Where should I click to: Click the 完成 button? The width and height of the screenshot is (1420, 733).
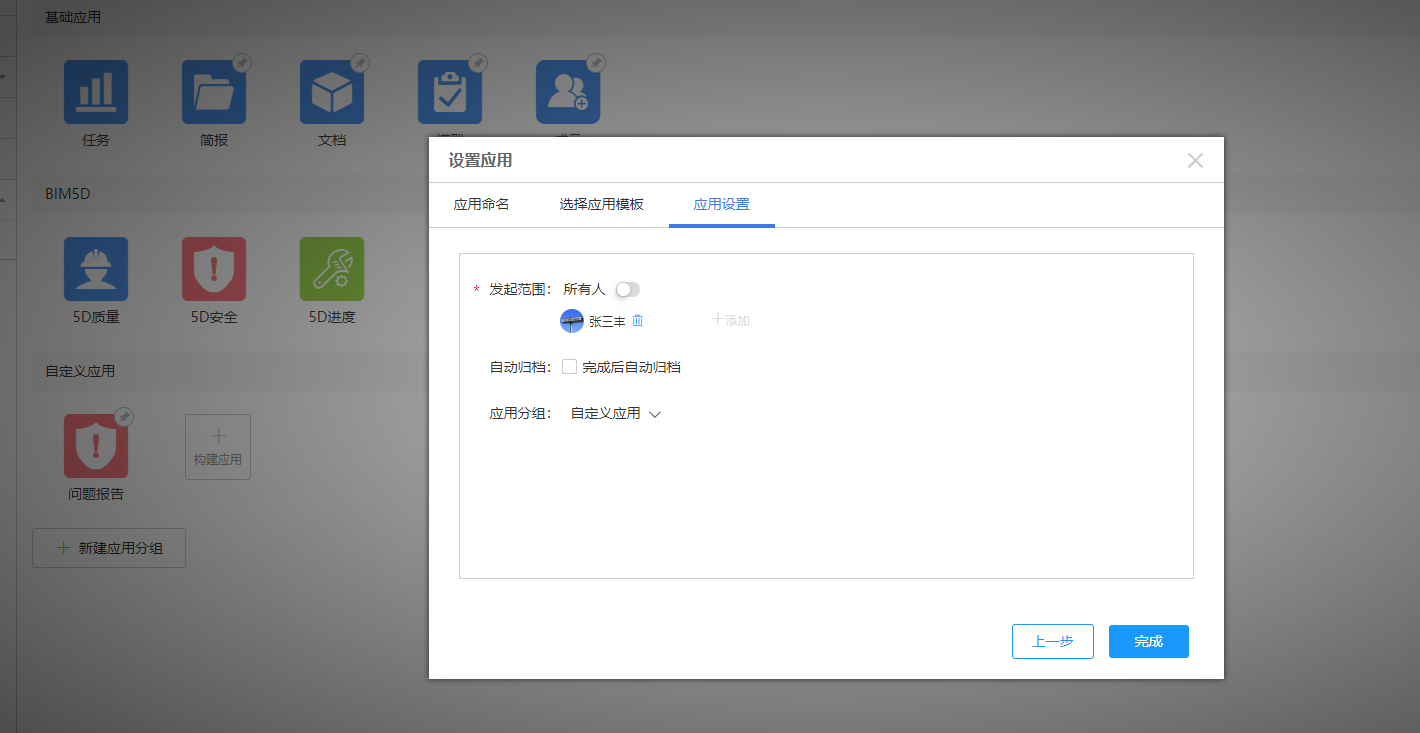pos(1148,641)
